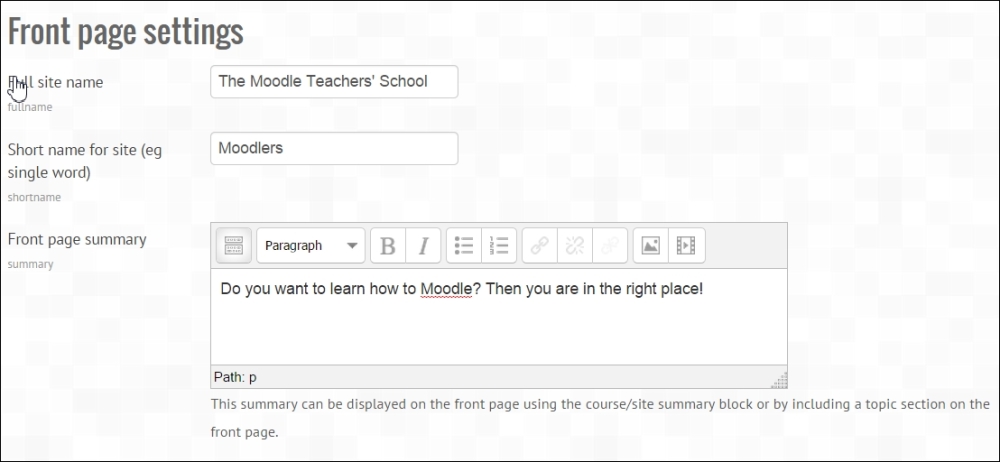Click the insert Moodle media icon
Viewport: 1000px width, 462px height.
[686, 246]
